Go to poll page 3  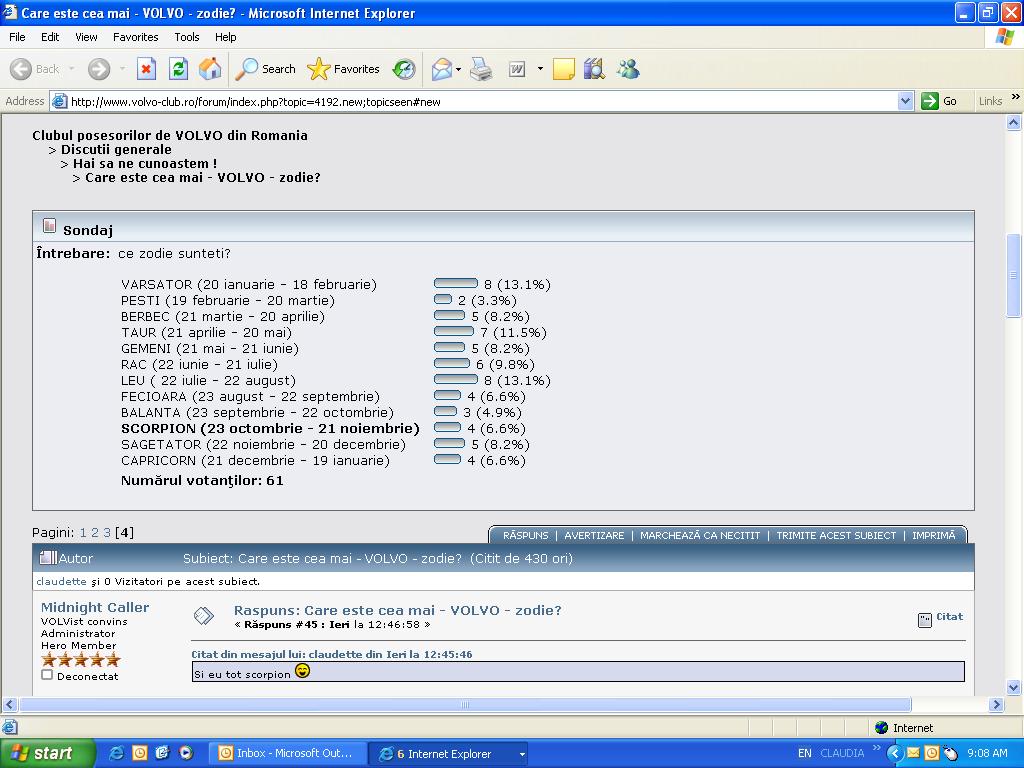point(107,532)
